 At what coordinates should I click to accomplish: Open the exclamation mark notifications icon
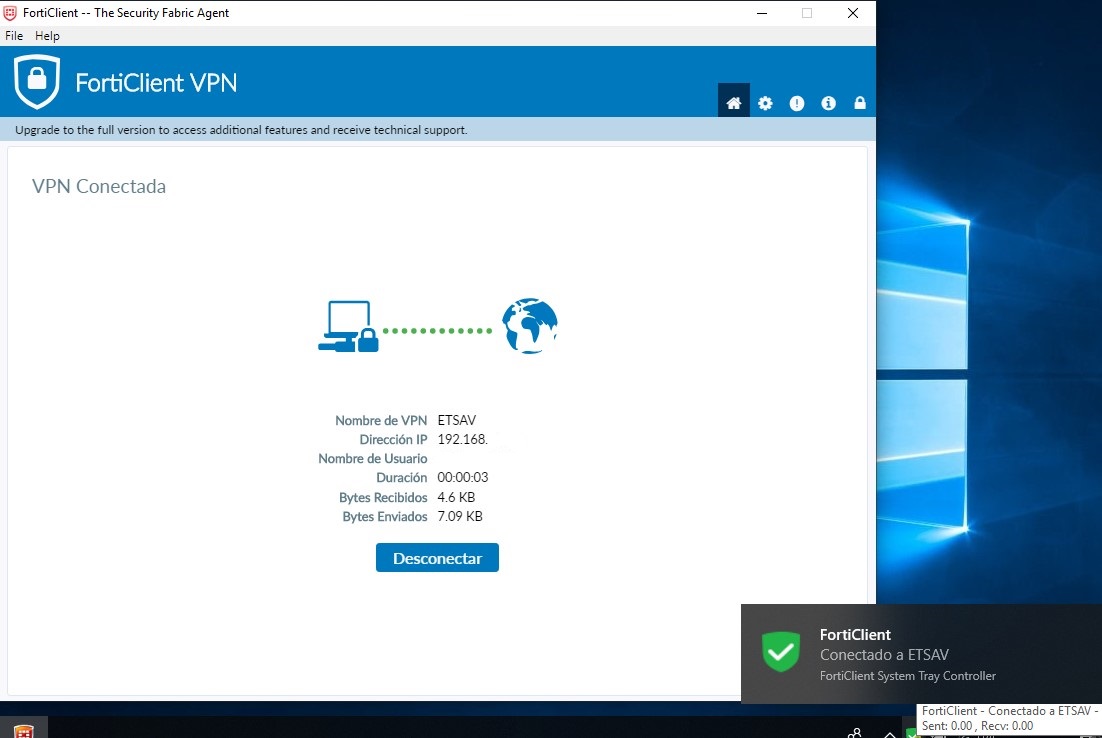coord(797,103)
